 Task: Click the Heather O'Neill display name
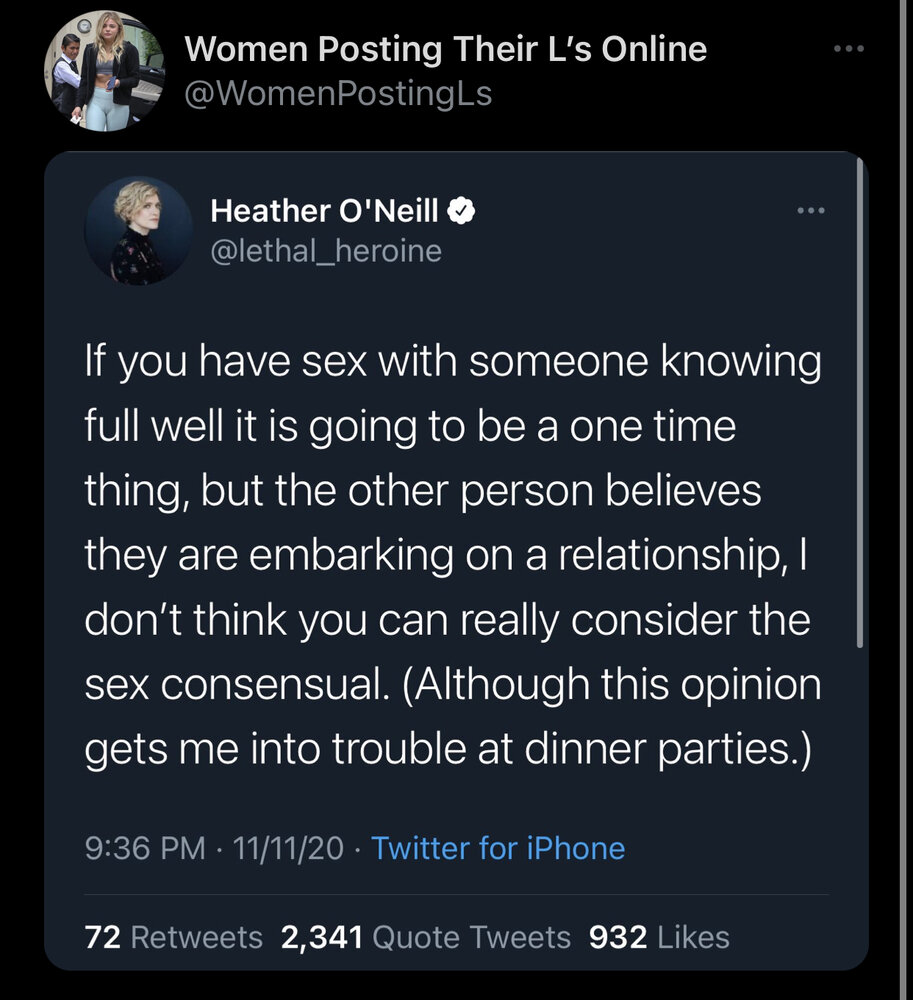tap(325, 211)
